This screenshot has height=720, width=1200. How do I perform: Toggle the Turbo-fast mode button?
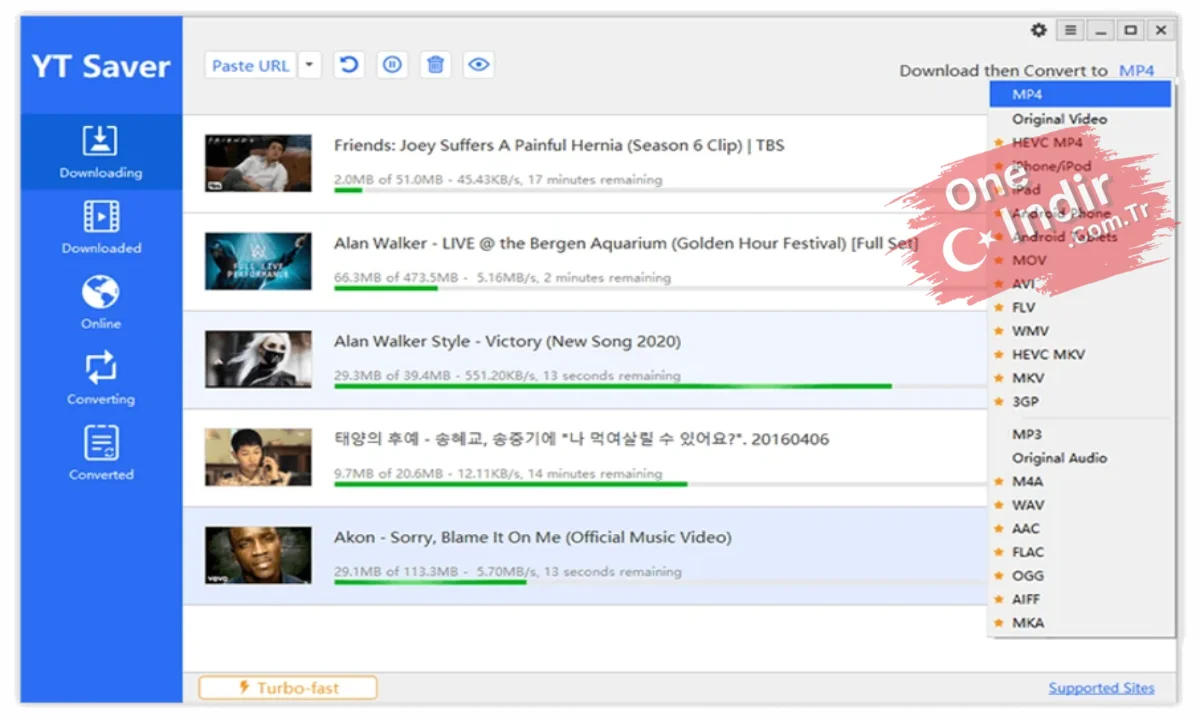point(288,688)
